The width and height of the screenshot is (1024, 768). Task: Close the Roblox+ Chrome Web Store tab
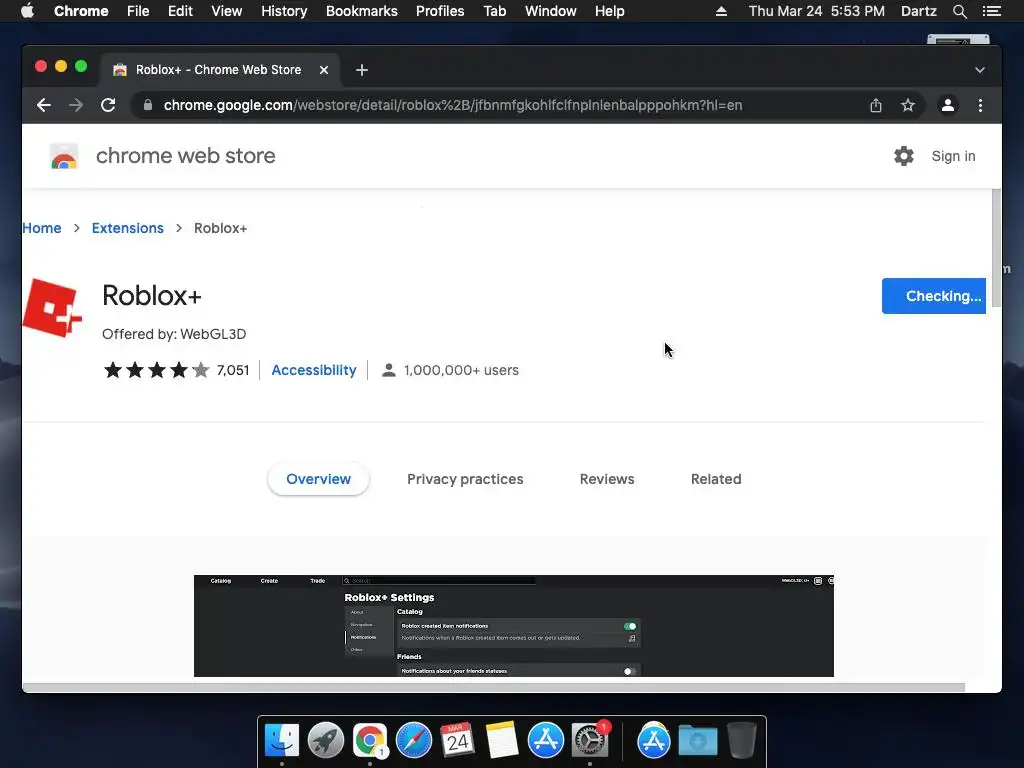pyautogui.click(x=324, y=70)
